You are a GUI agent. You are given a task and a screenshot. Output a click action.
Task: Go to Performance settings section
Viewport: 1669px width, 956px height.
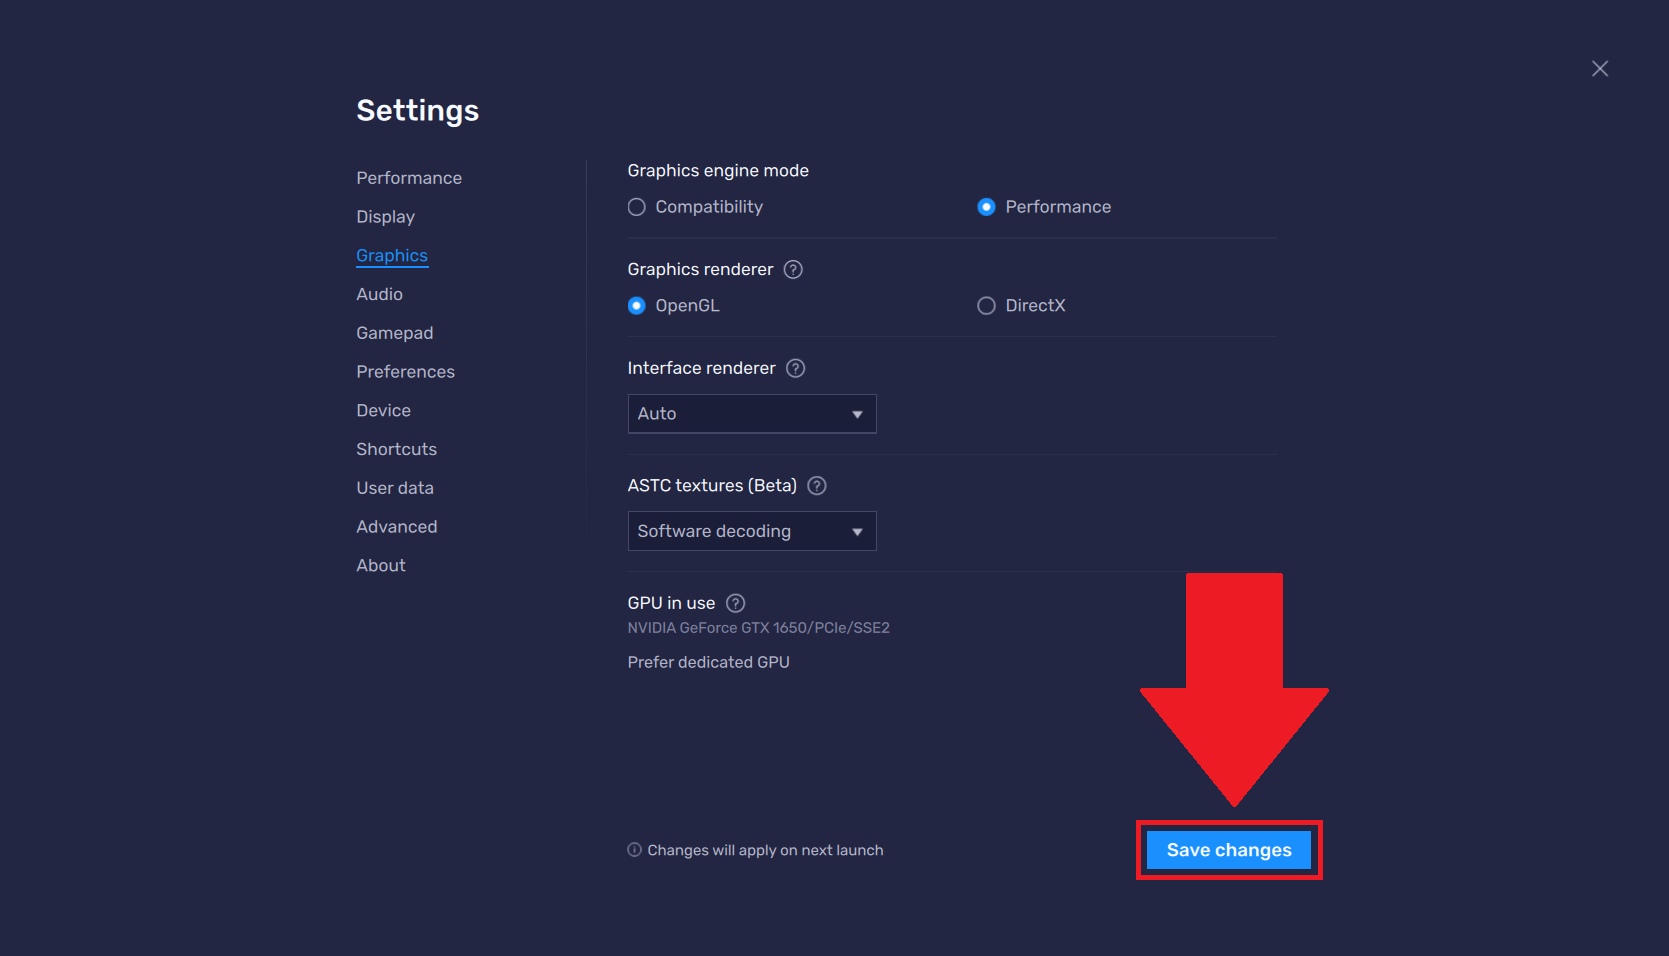coord(409,178)
